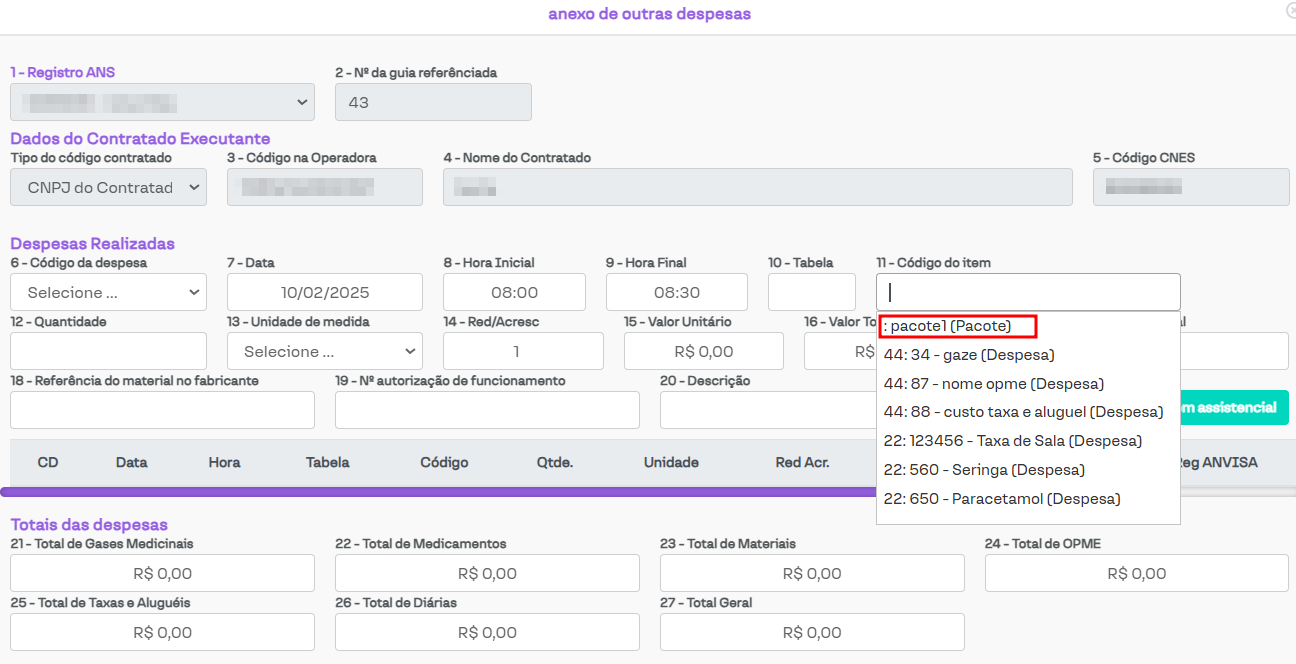
Task: Click the Referência do material no fabricante field
Action: point(162,410)
